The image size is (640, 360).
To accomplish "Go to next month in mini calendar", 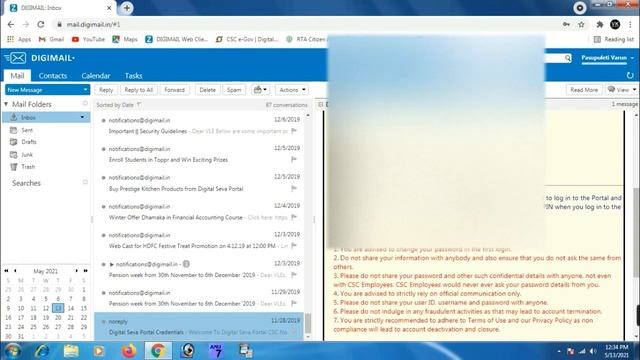I will point(76,271).
